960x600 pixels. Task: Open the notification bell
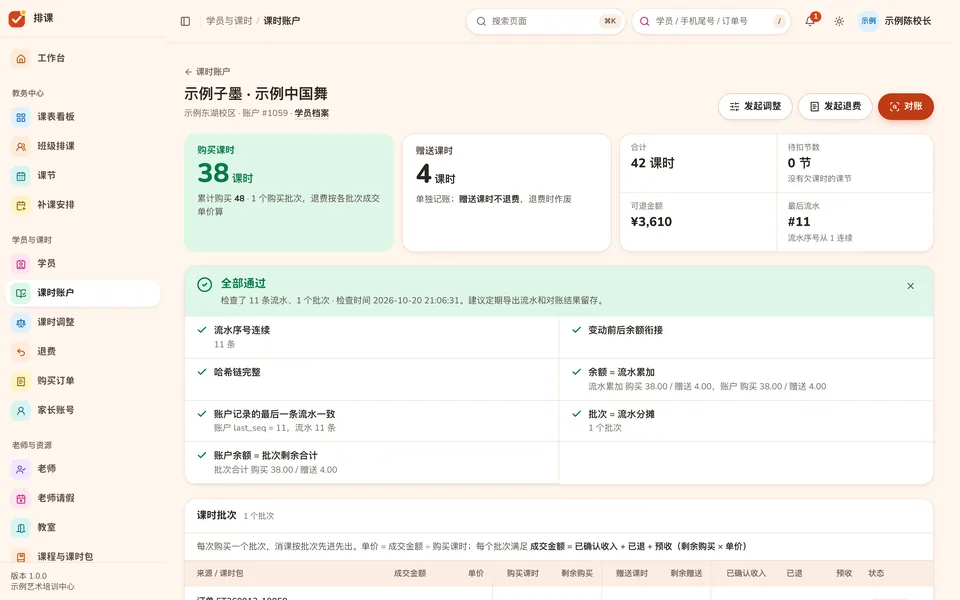(x=809, y=21)
